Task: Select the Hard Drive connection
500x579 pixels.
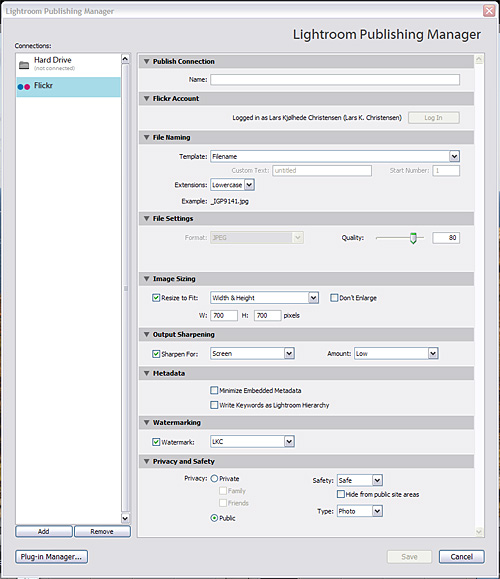Action: [68, 65]
